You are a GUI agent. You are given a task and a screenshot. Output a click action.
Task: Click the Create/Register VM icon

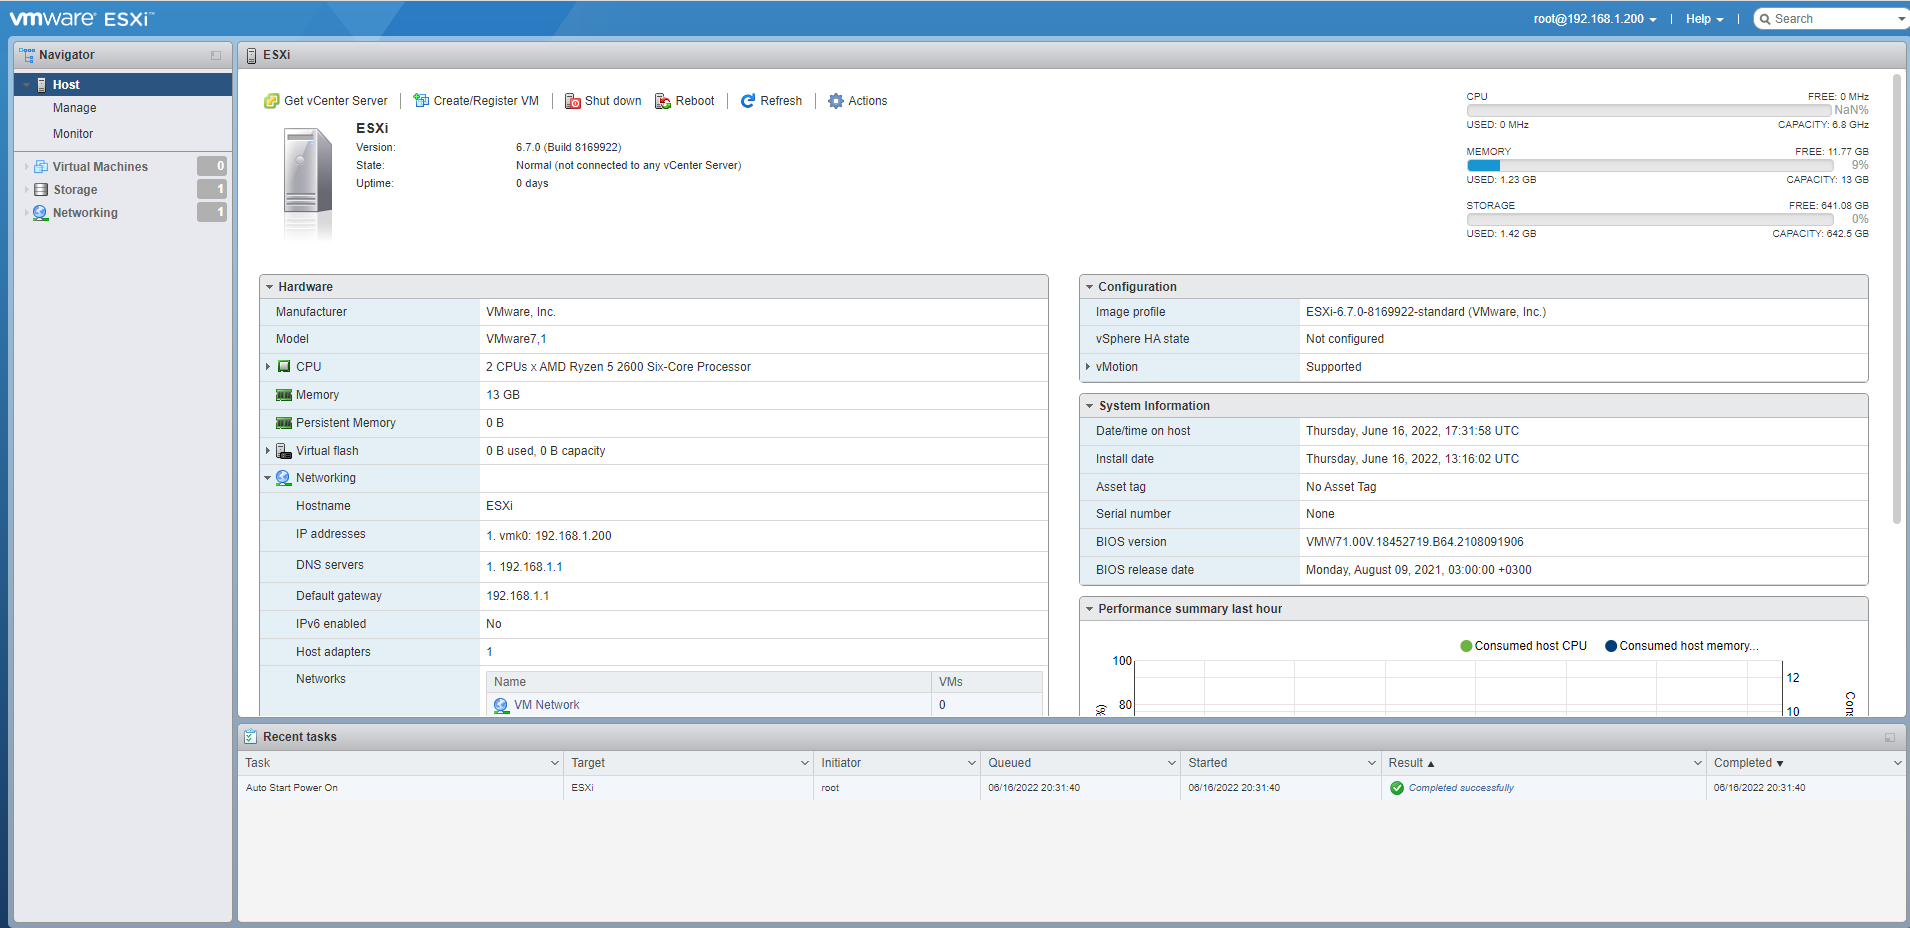click(421, 101)
